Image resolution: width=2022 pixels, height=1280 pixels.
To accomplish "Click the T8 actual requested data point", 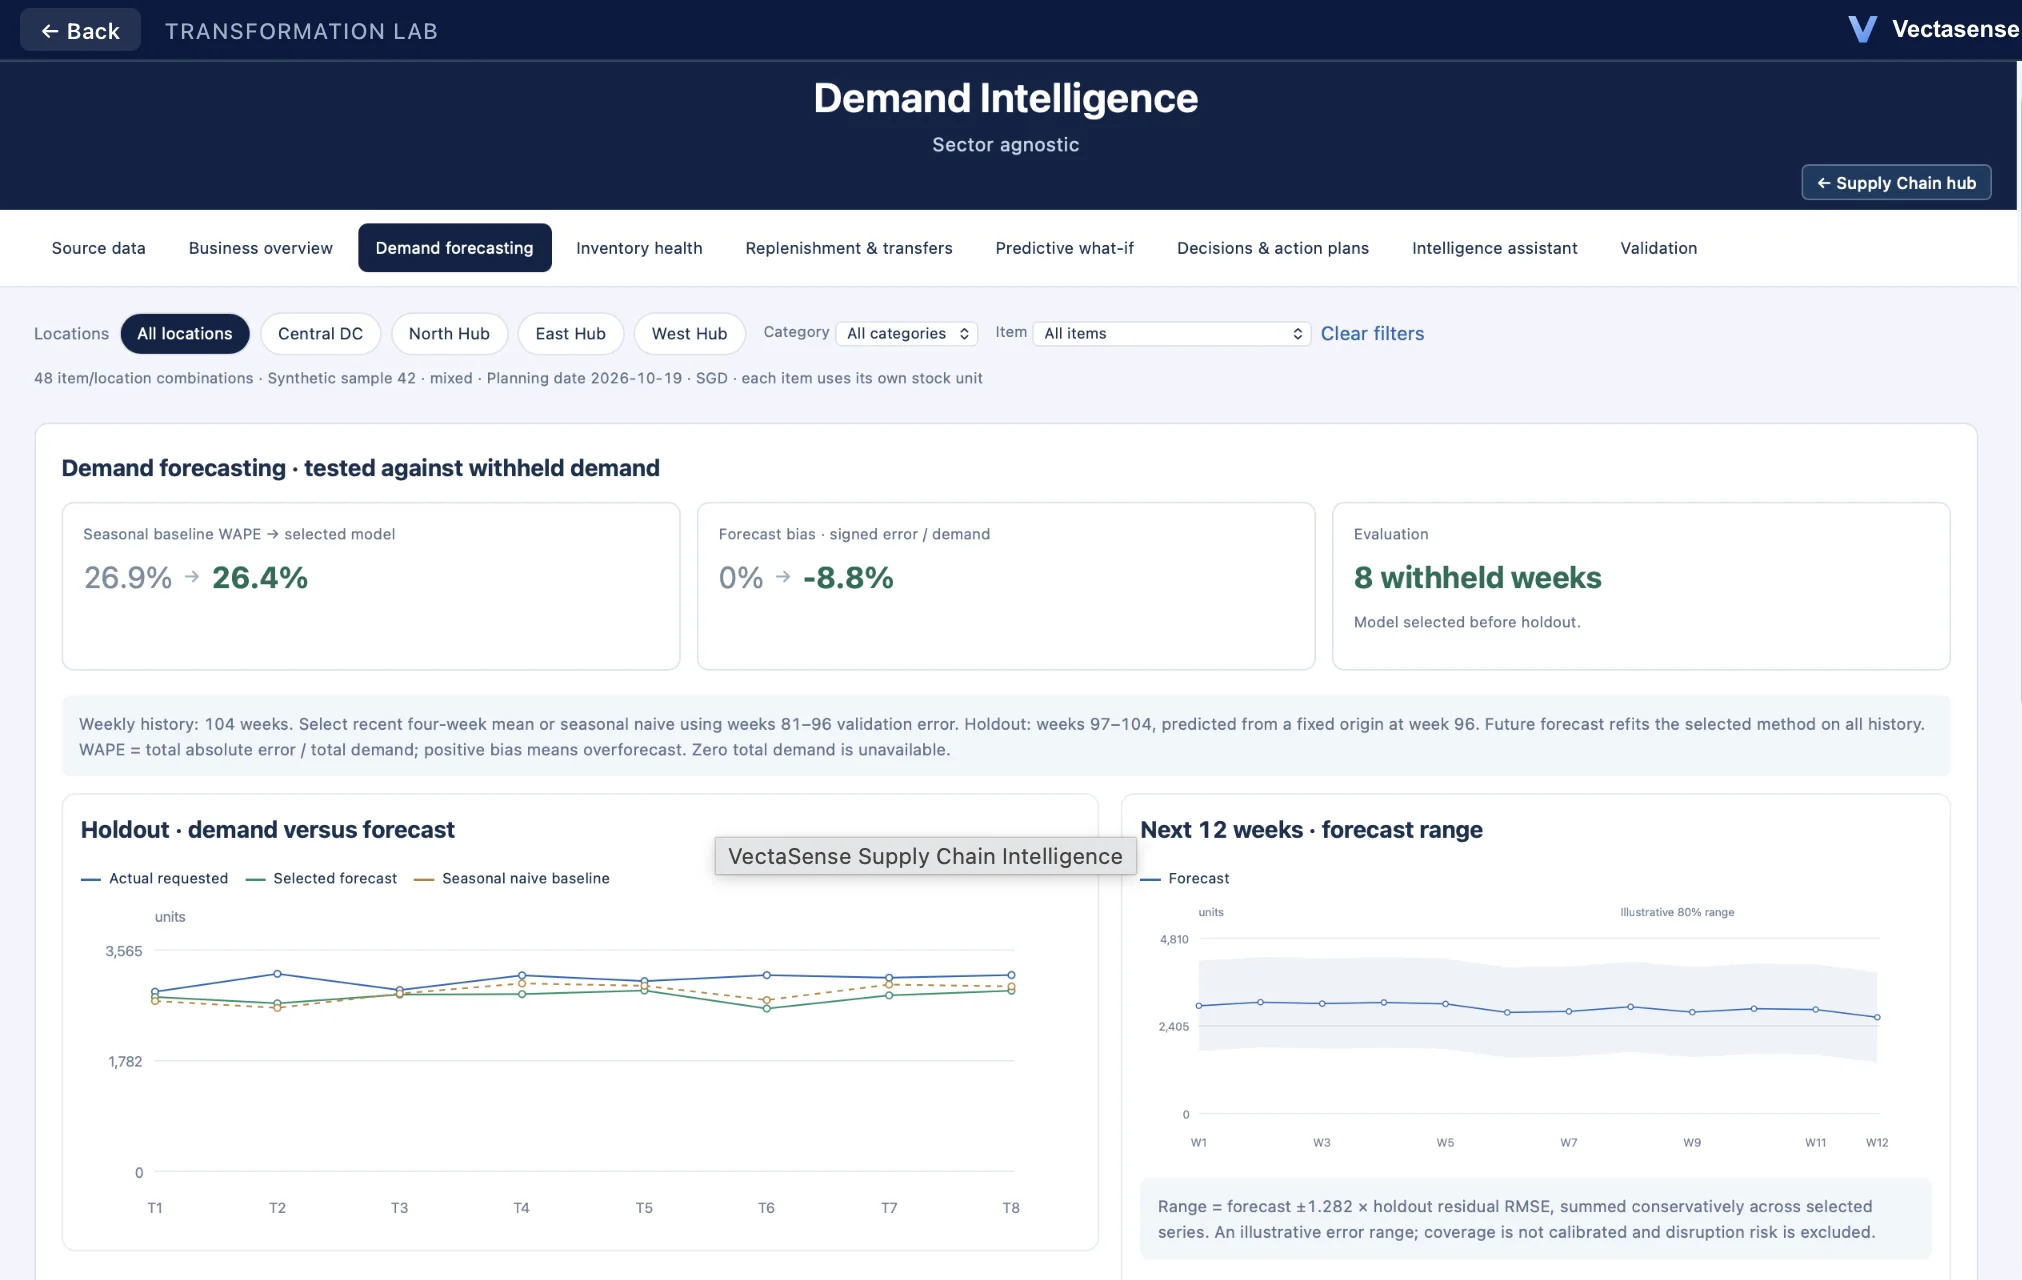I will point(1011,975).
